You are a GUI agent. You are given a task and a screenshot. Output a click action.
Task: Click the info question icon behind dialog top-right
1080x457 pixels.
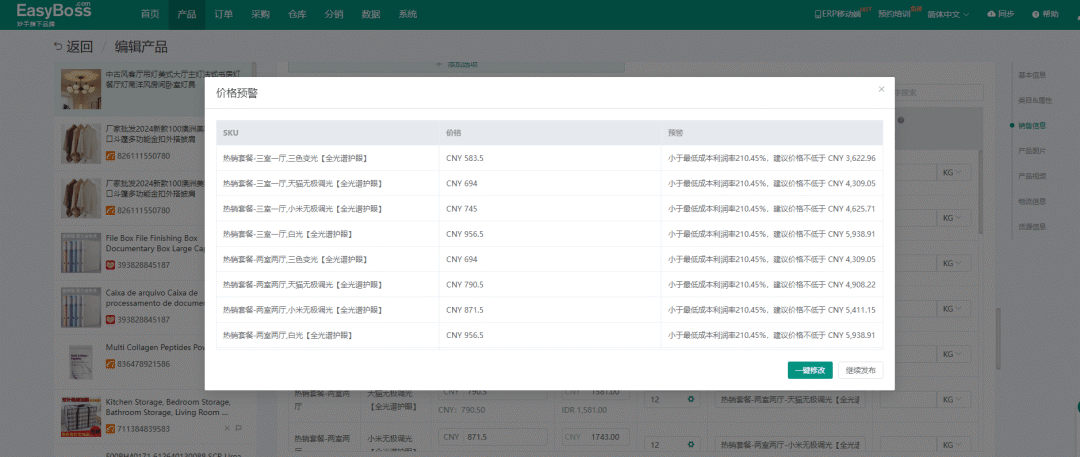pos(901,121)
